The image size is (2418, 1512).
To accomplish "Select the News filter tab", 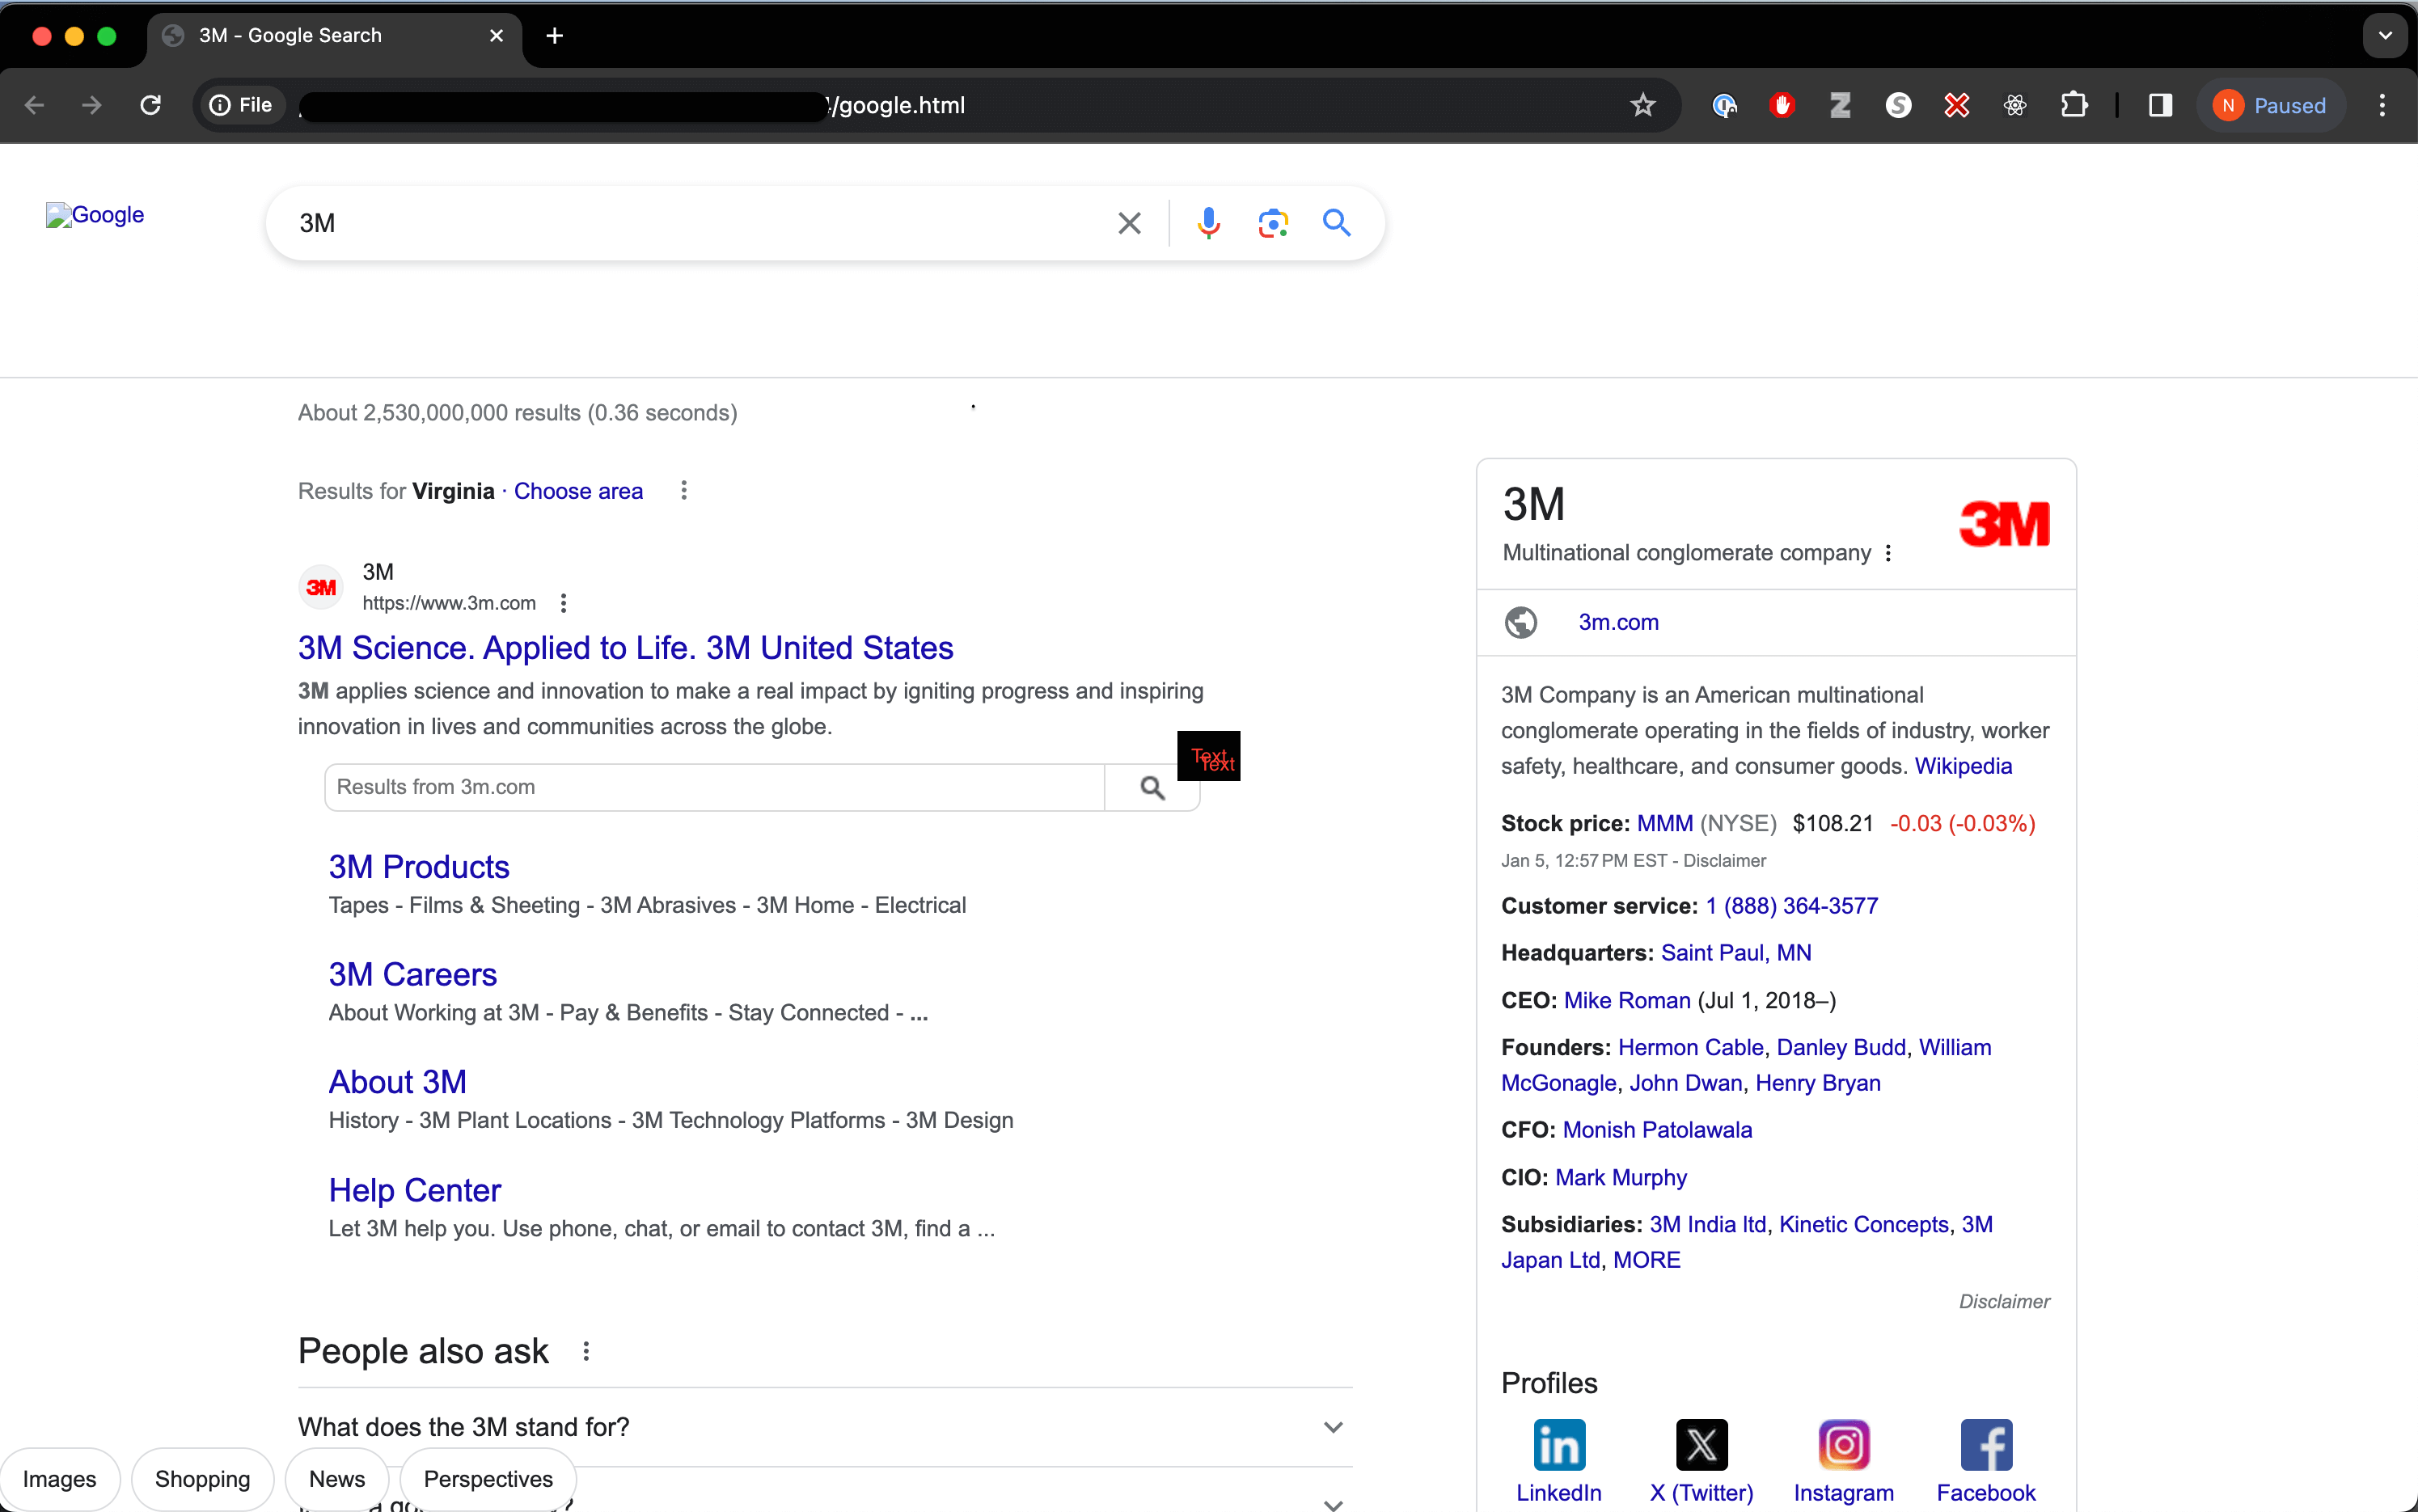I will point(337,1479).
